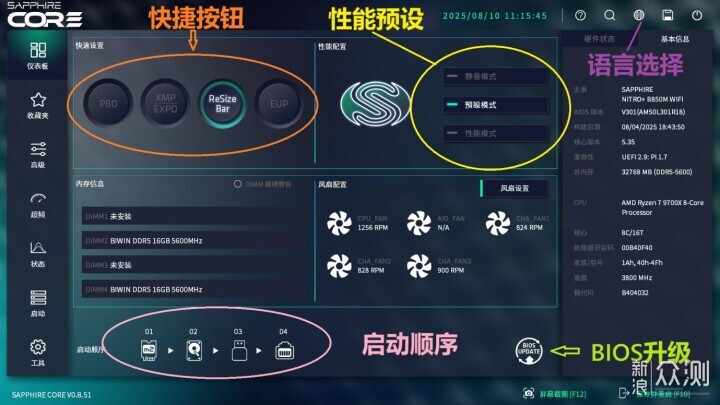The width and height of the screenshot is (720, 405).
Task: Toggle the EUP quick setting
Action: tap(279, 103)
